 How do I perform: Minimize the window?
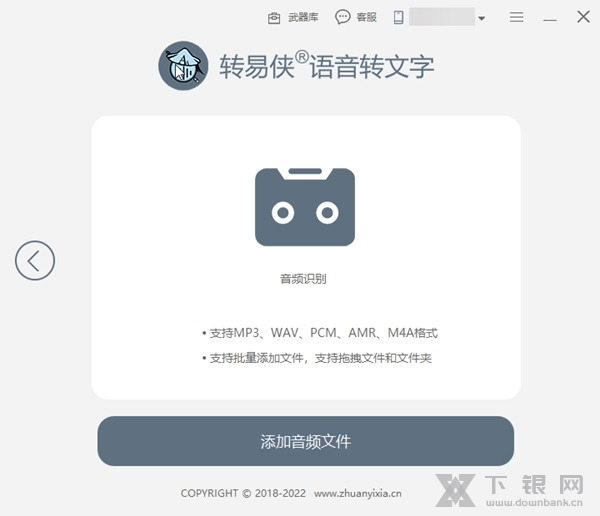550,19
